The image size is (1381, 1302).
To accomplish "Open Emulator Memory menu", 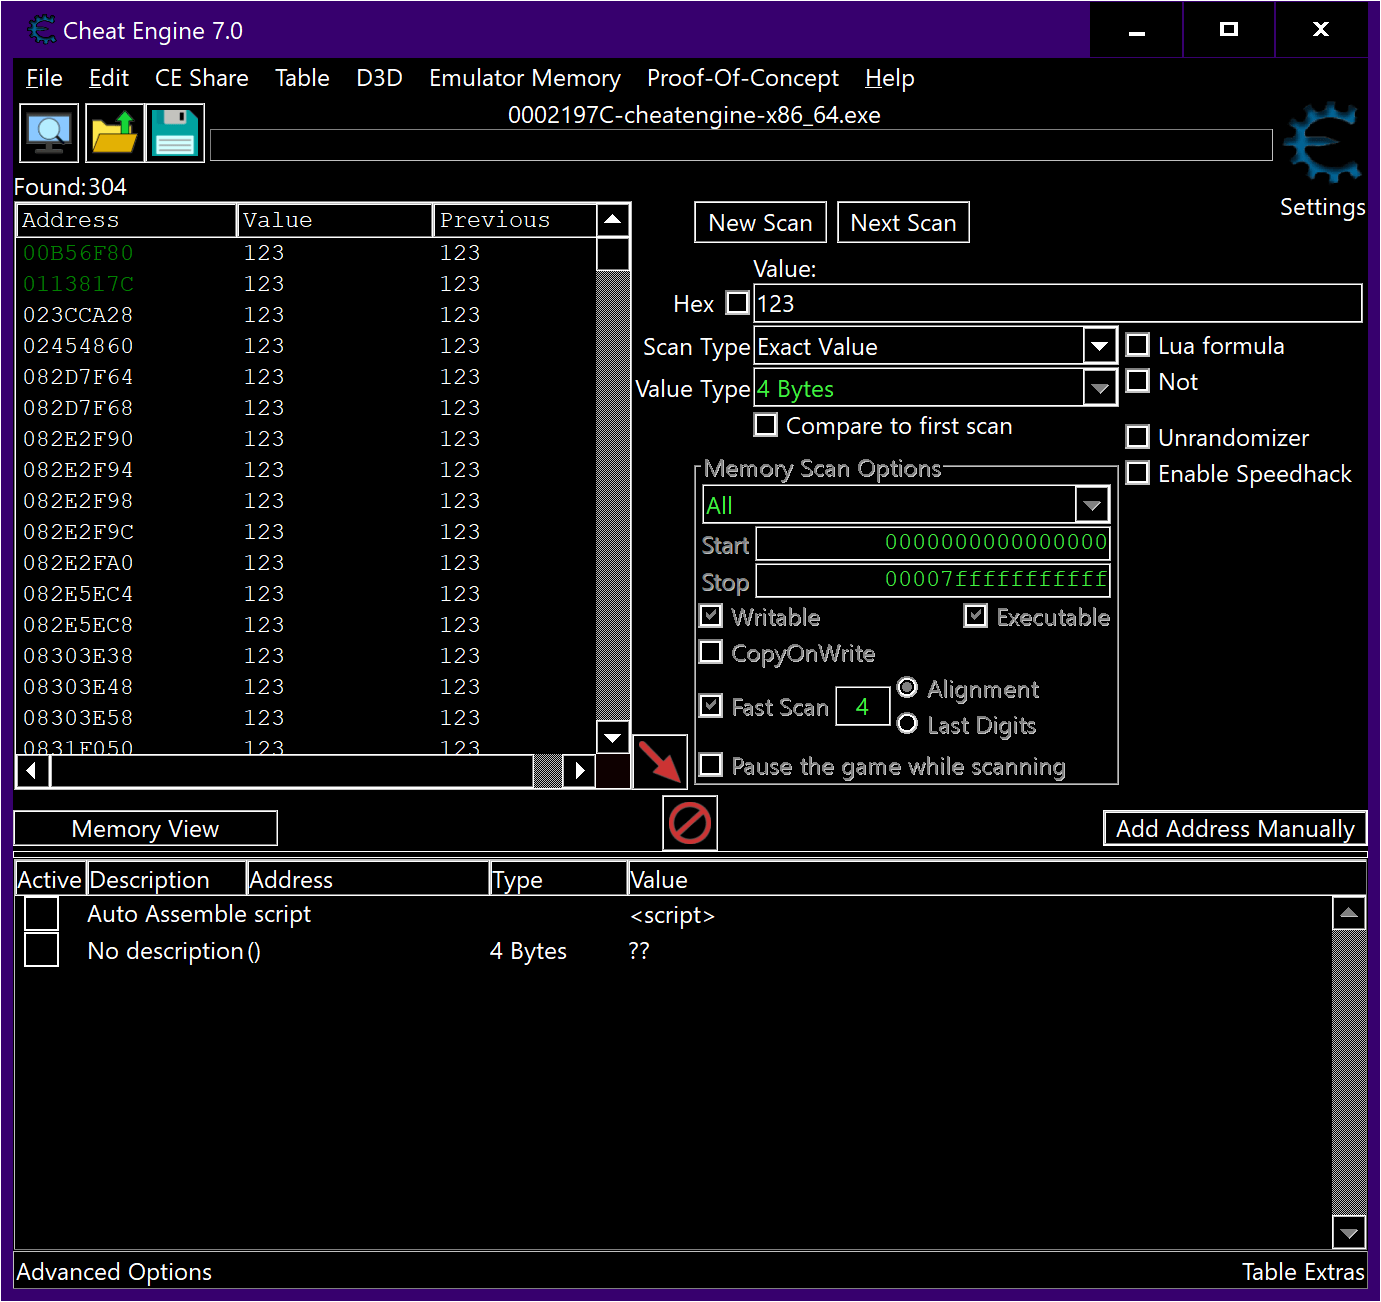I will coord(525,78).
